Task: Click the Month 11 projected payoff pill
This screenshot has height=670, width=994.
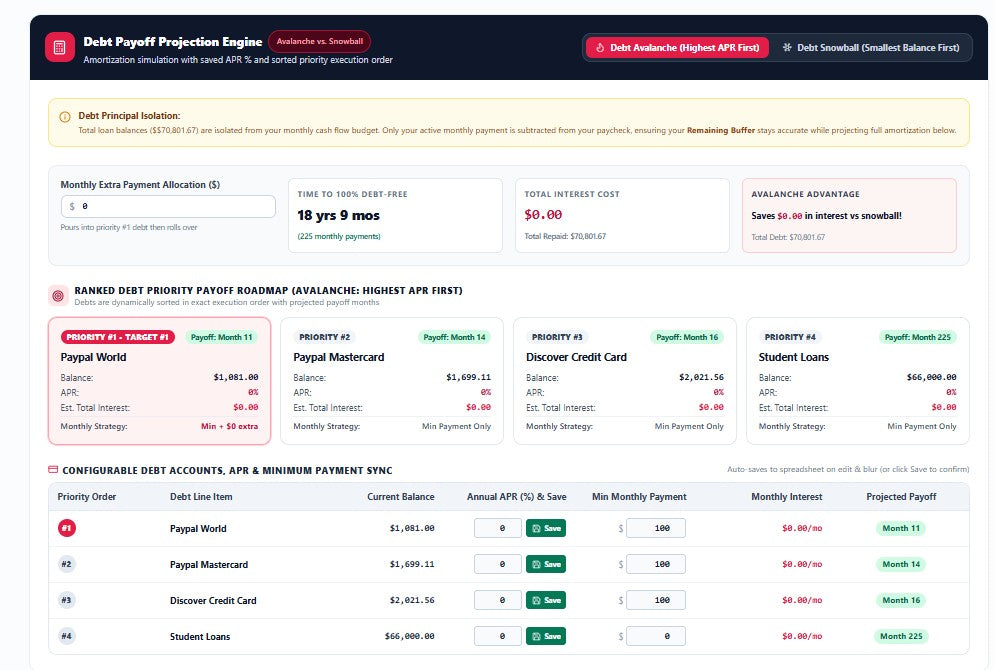Action: [x=901, y=528]
